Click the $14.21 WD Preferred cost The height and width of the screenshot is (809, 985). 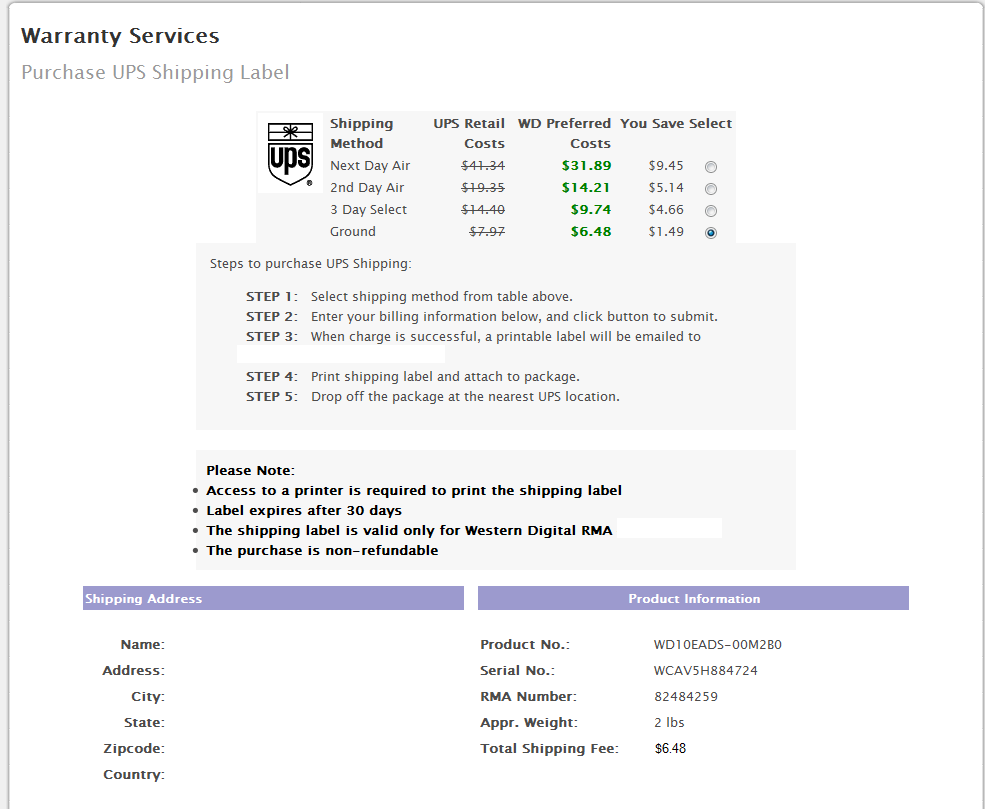click(586, 187)
